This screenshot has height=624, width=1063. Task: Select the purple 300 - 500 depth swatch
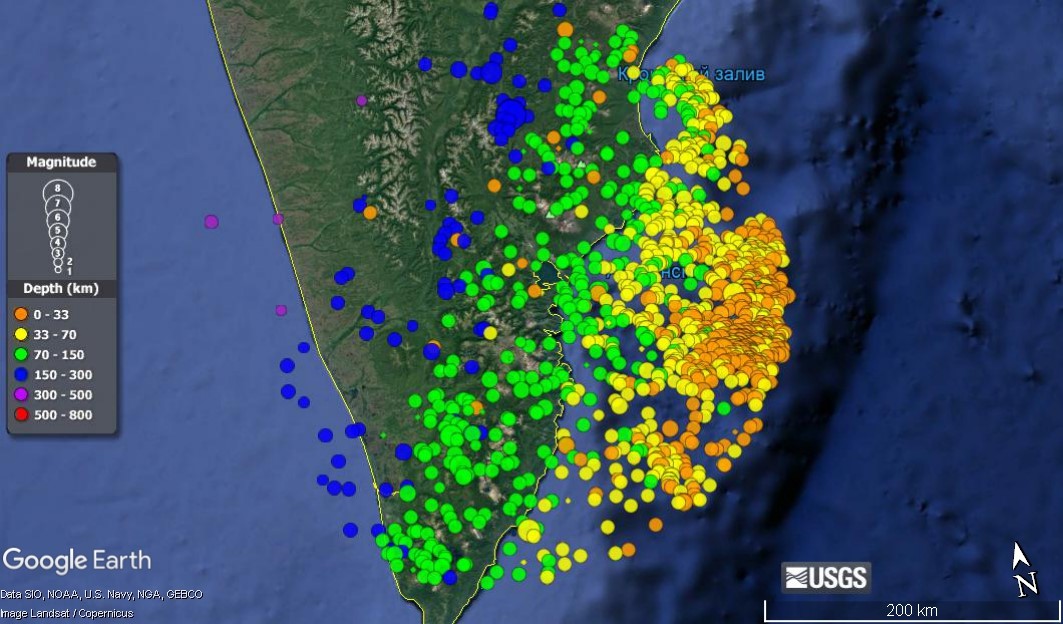21,394
